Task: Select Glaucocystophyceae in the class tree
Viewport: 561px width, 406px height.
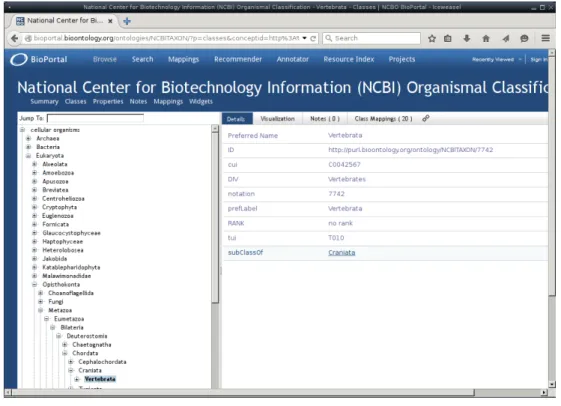Action: click(71, 233)
